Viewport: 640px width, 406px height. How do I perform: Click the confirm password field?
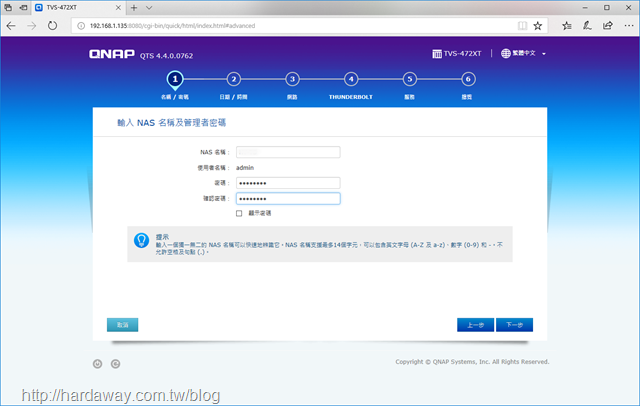(288, 199)
